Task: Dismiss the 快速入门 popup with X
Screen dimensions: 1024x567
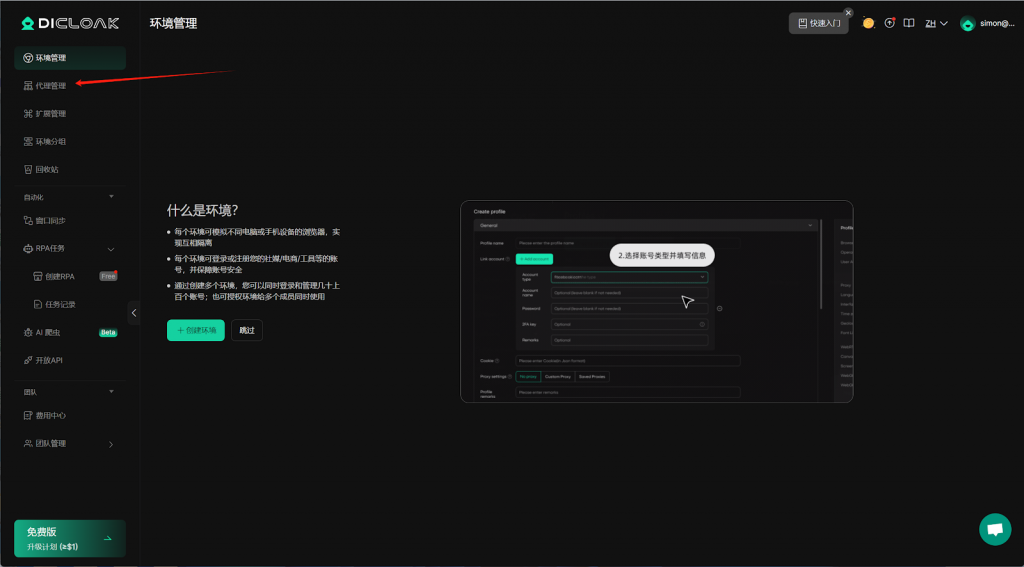Action: (x=848, y=13)
